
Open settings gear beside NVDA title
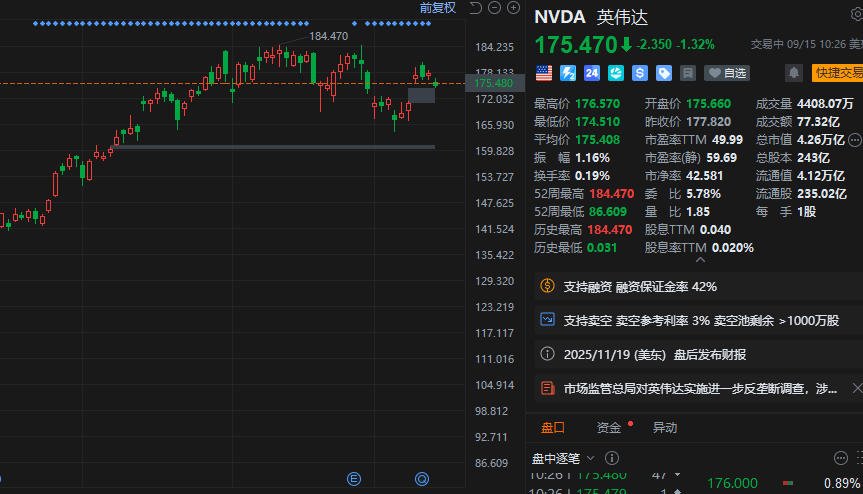click(x=857, y=15)
